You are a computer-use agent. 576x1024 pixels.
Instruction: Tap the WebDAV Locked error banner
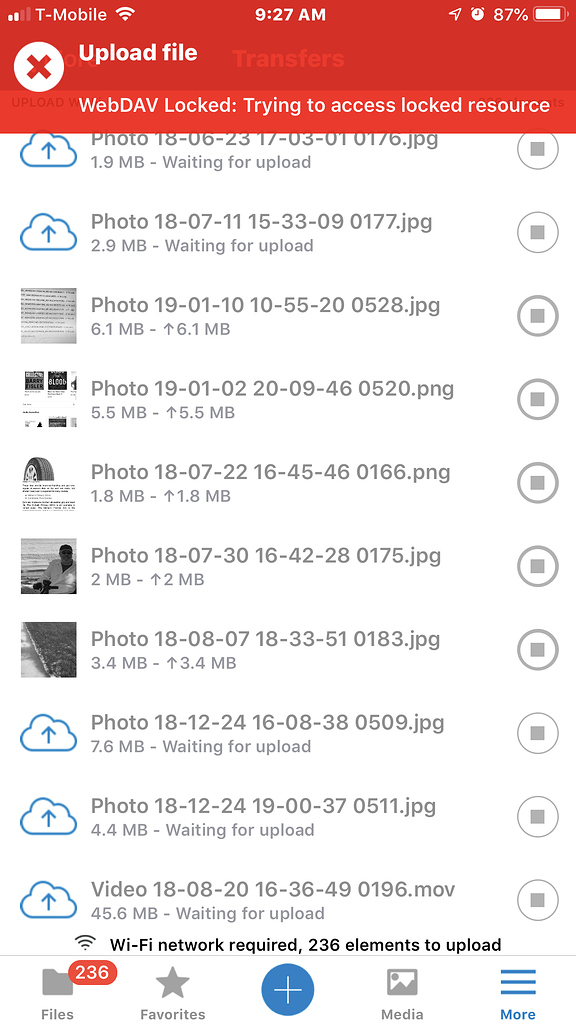(x=310, y=104)
